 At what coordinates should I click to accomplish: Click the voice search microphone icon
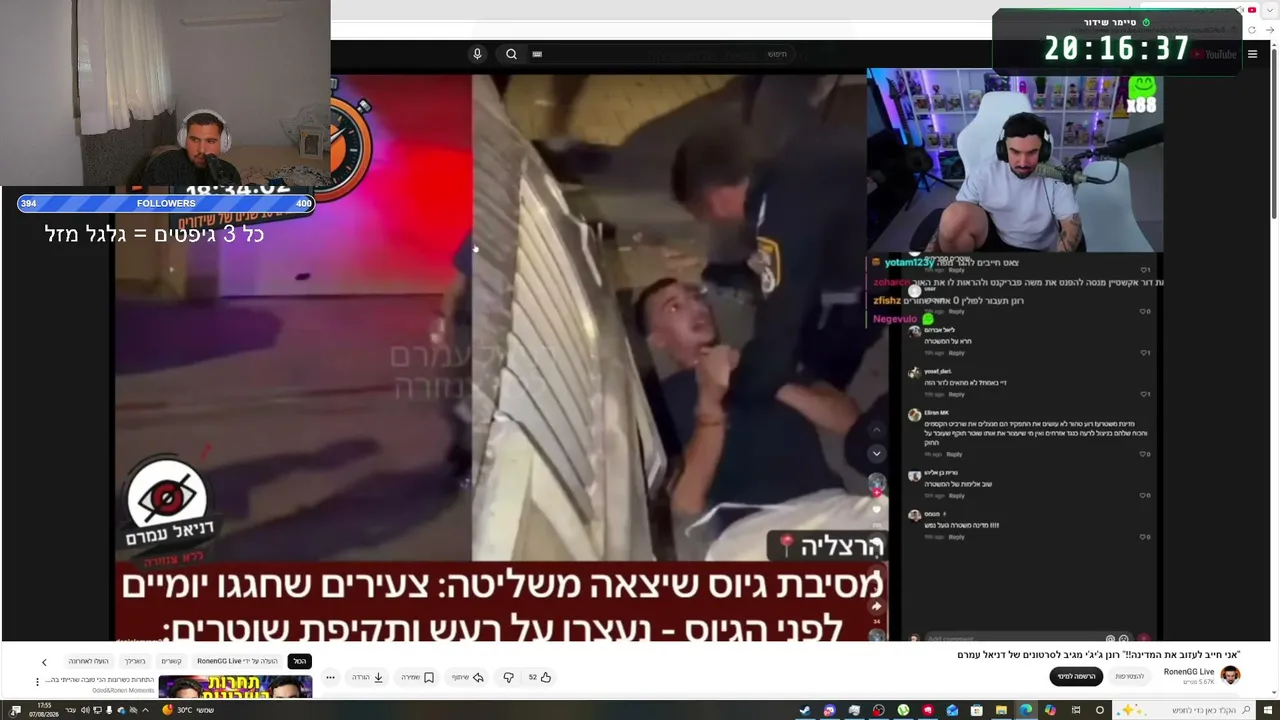point(477,54)
